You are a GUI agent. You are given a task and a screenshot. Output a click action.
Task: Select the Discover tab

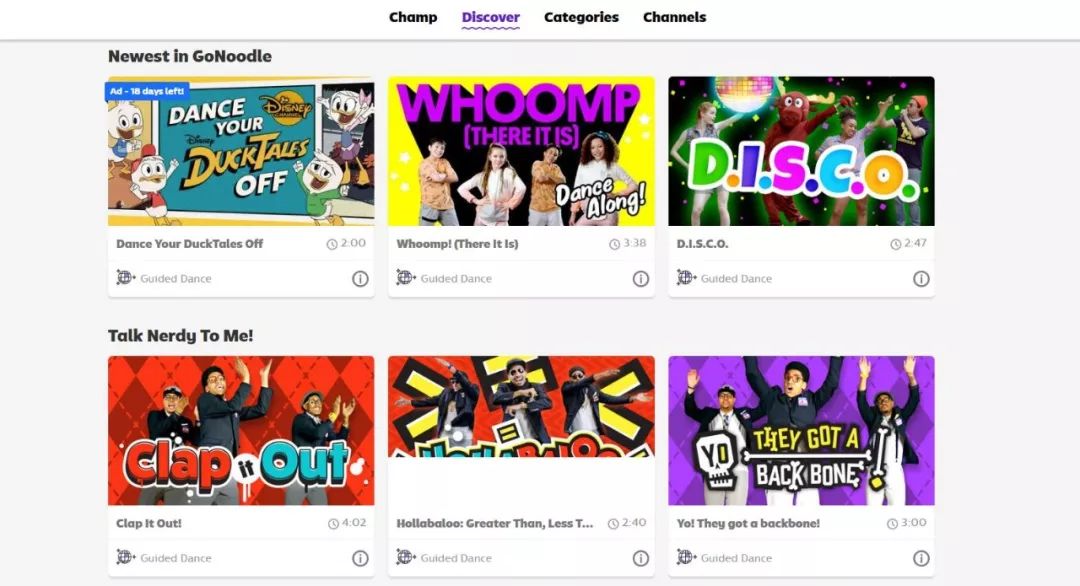pos(490,17)
